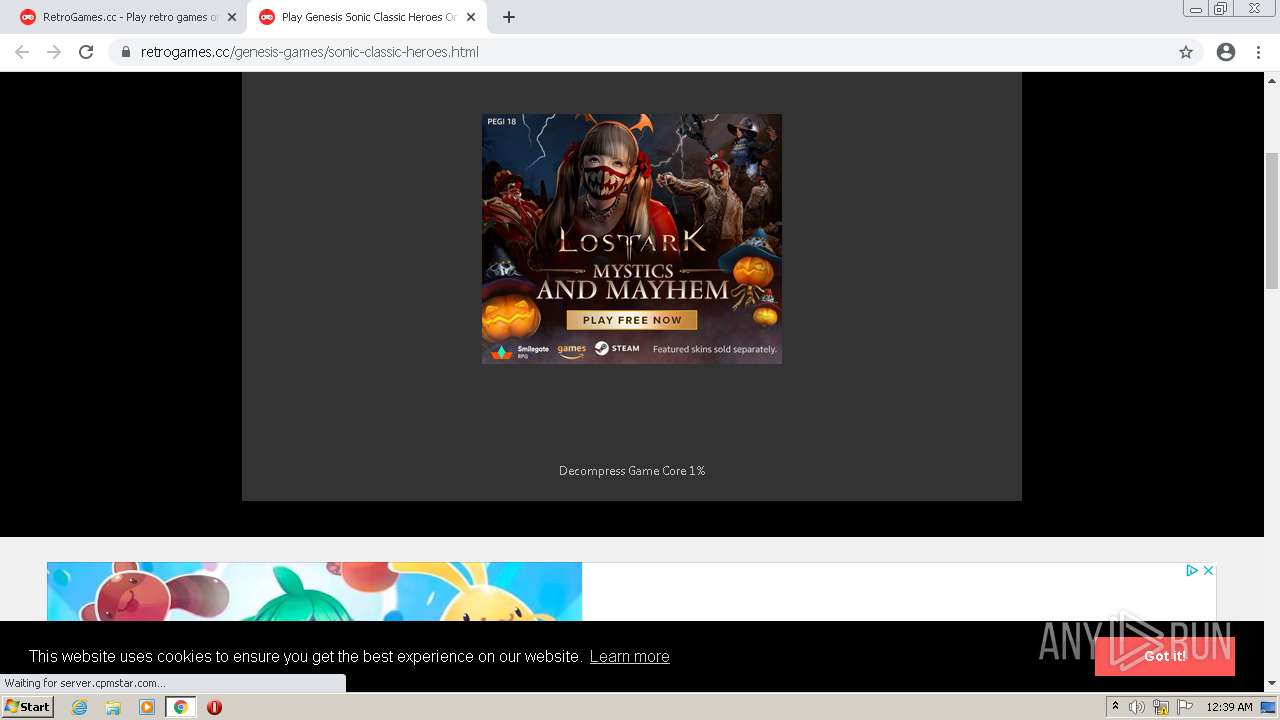Click the scrollbar up arrow
This screenshot has width=1280, height=720.
1272,79
